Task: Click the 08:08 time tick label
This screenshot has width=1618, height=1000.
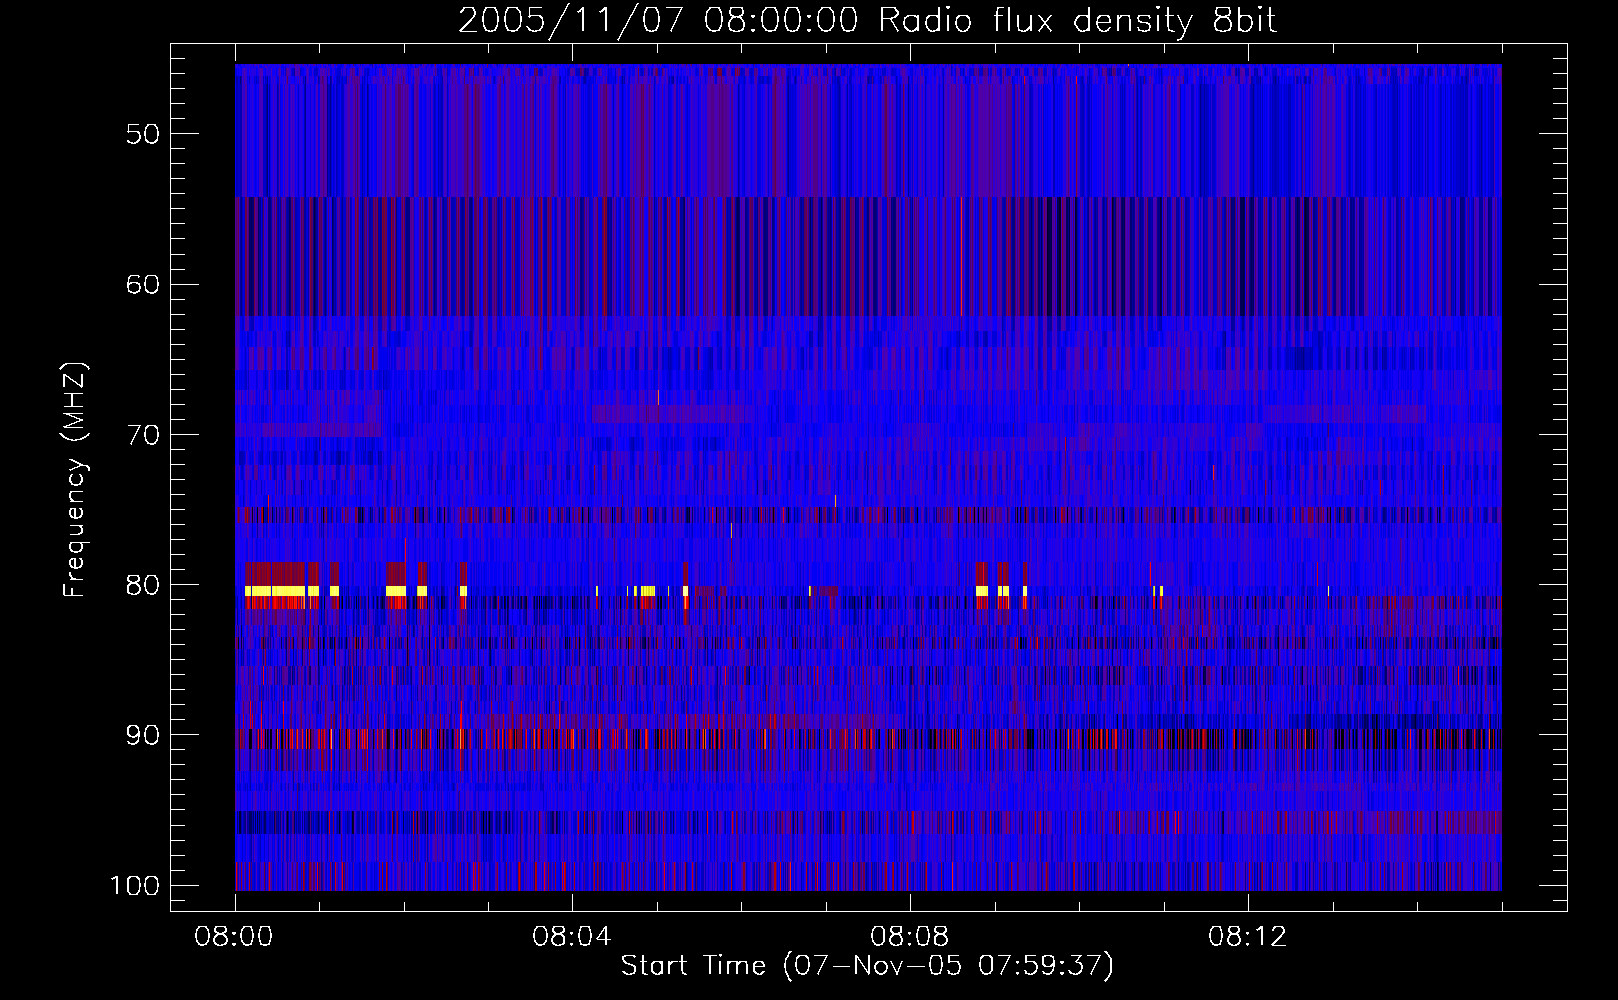Action: point(910,937)
